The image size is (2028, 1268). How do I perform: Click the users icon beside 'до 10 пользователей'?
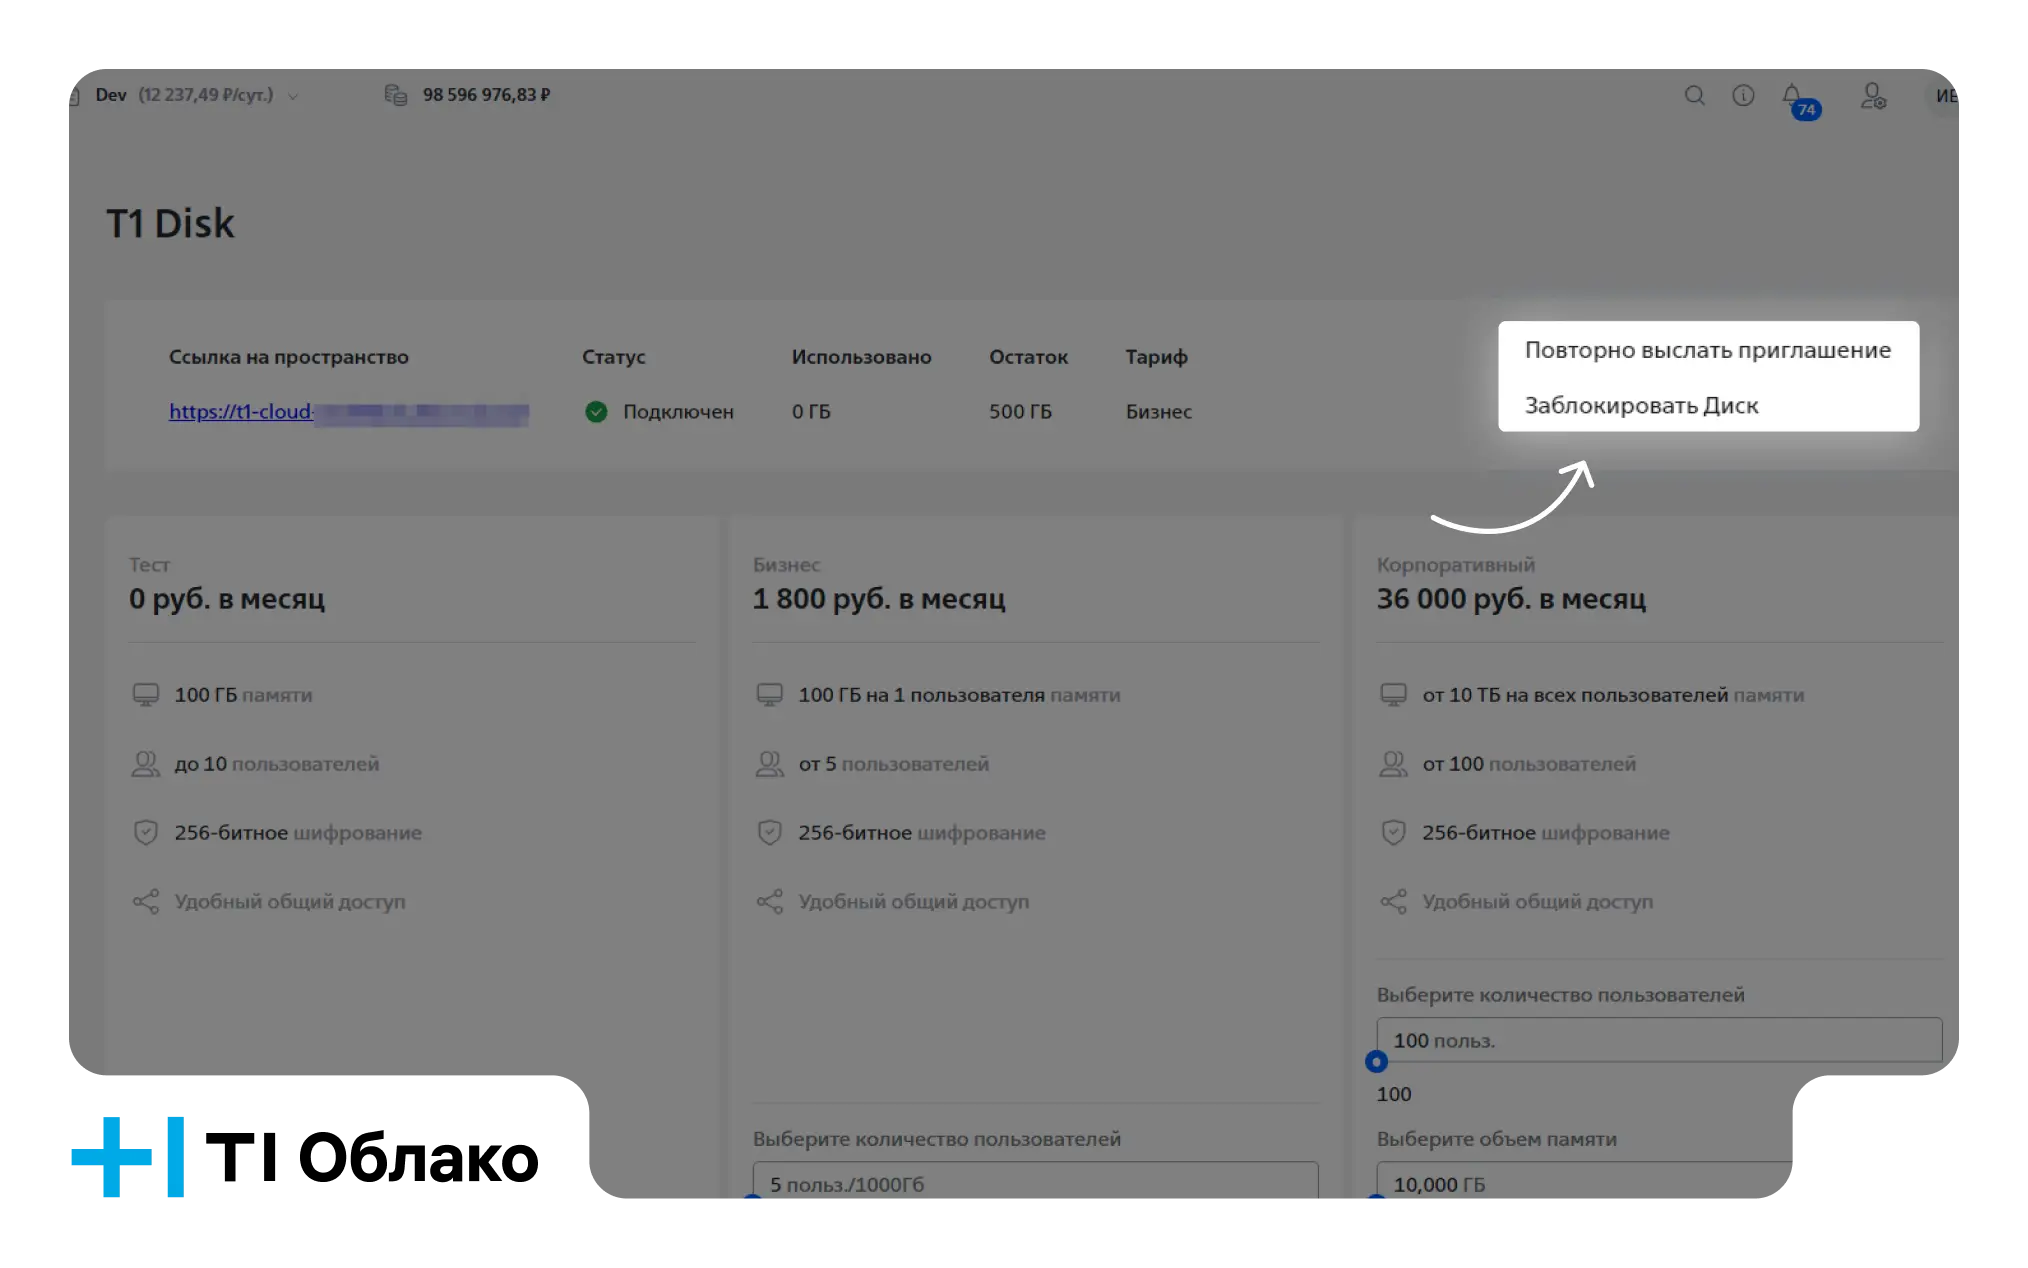(146, 764)
